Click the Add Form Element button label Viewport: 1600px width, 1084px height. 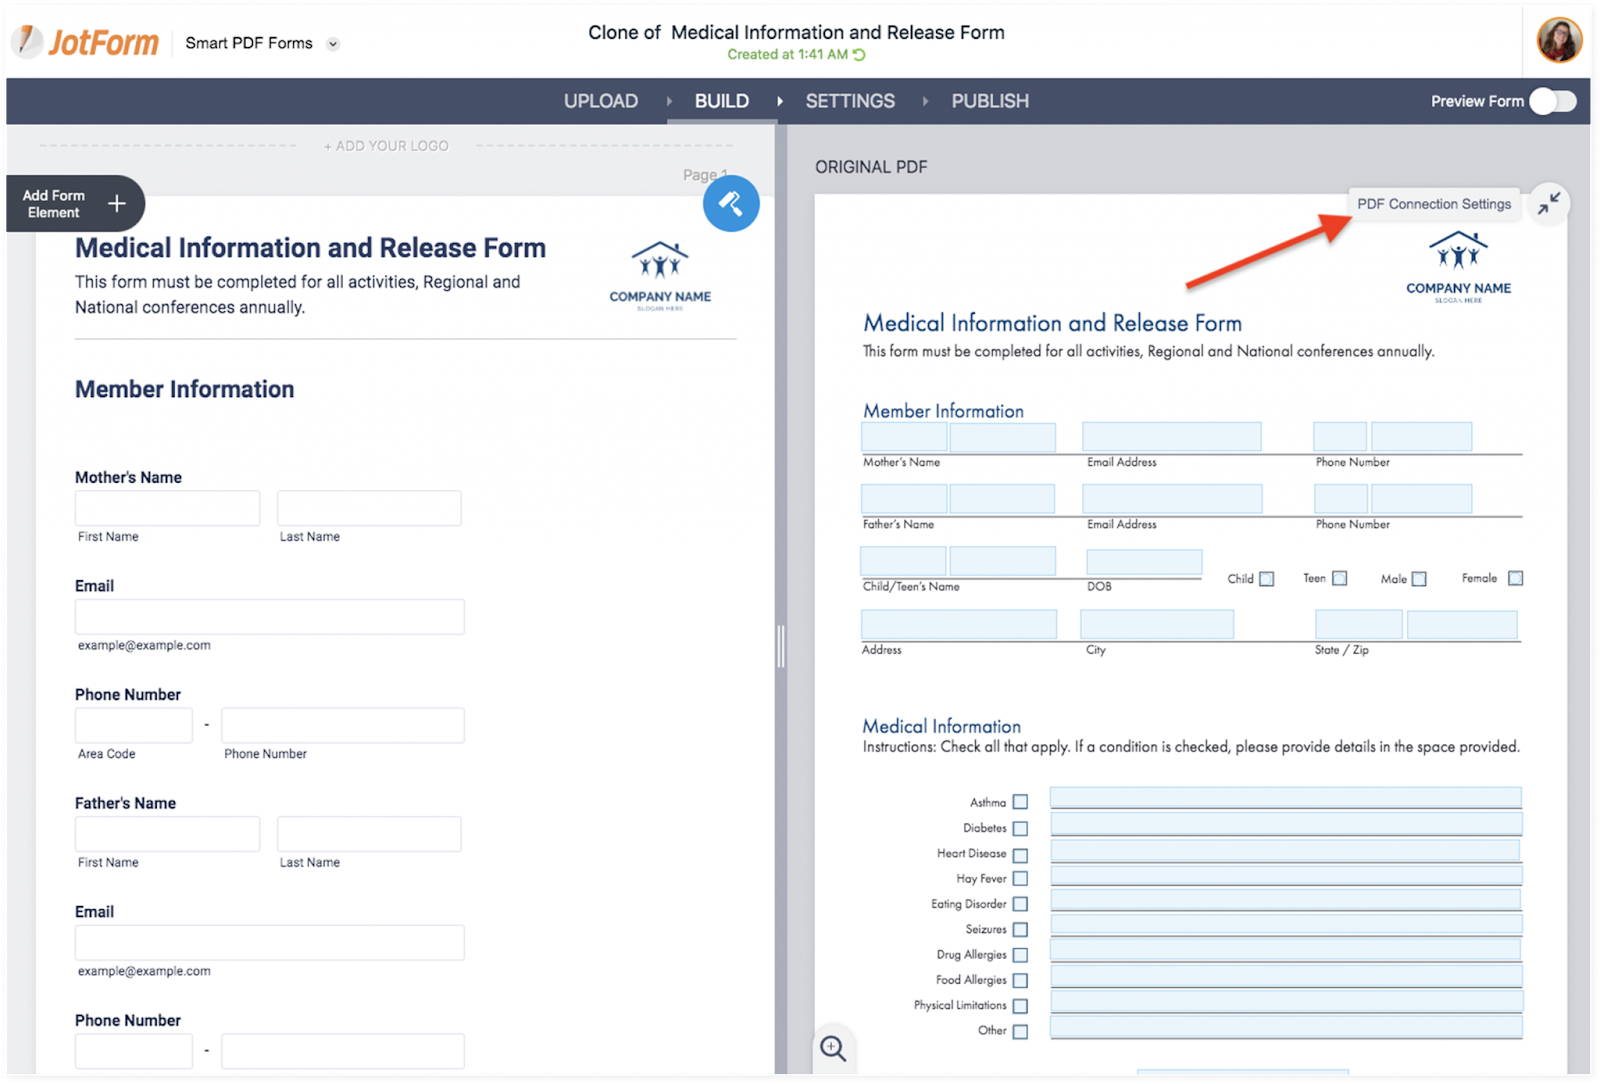pos(54,204)
